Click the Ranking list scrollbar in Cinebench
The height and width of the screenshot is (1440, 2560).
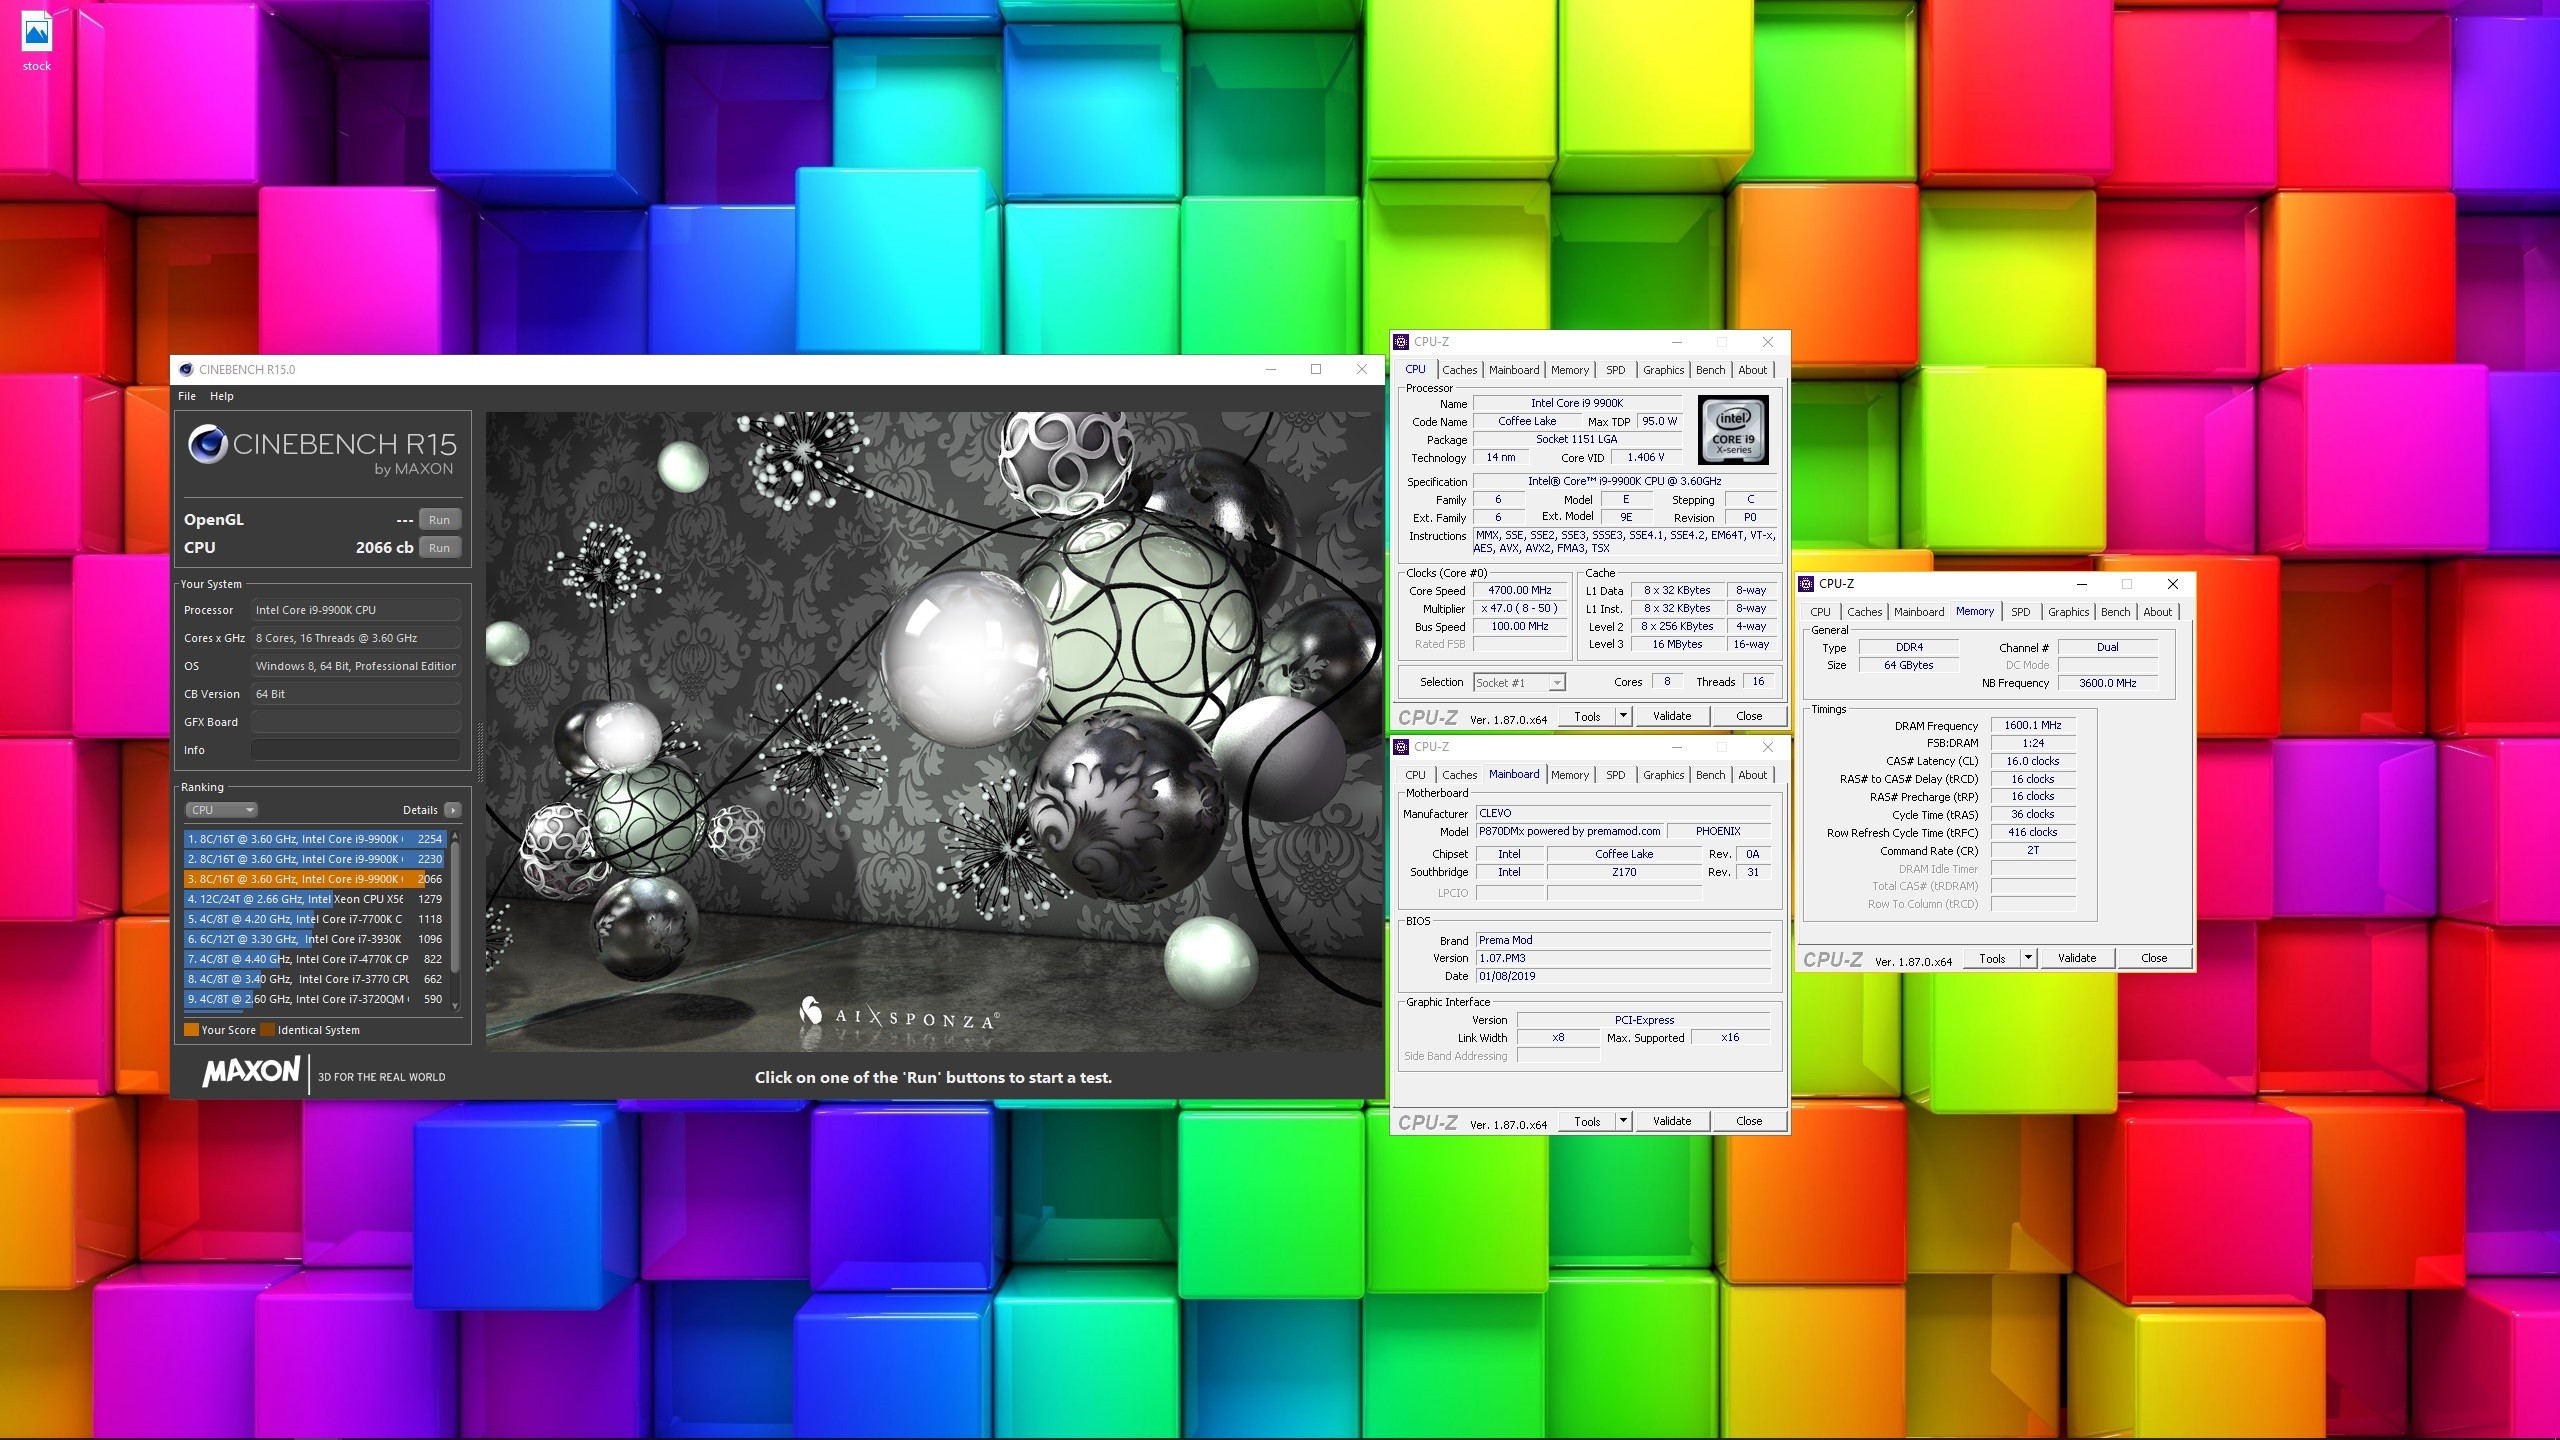pyautogui.click(x=456, y=908)
